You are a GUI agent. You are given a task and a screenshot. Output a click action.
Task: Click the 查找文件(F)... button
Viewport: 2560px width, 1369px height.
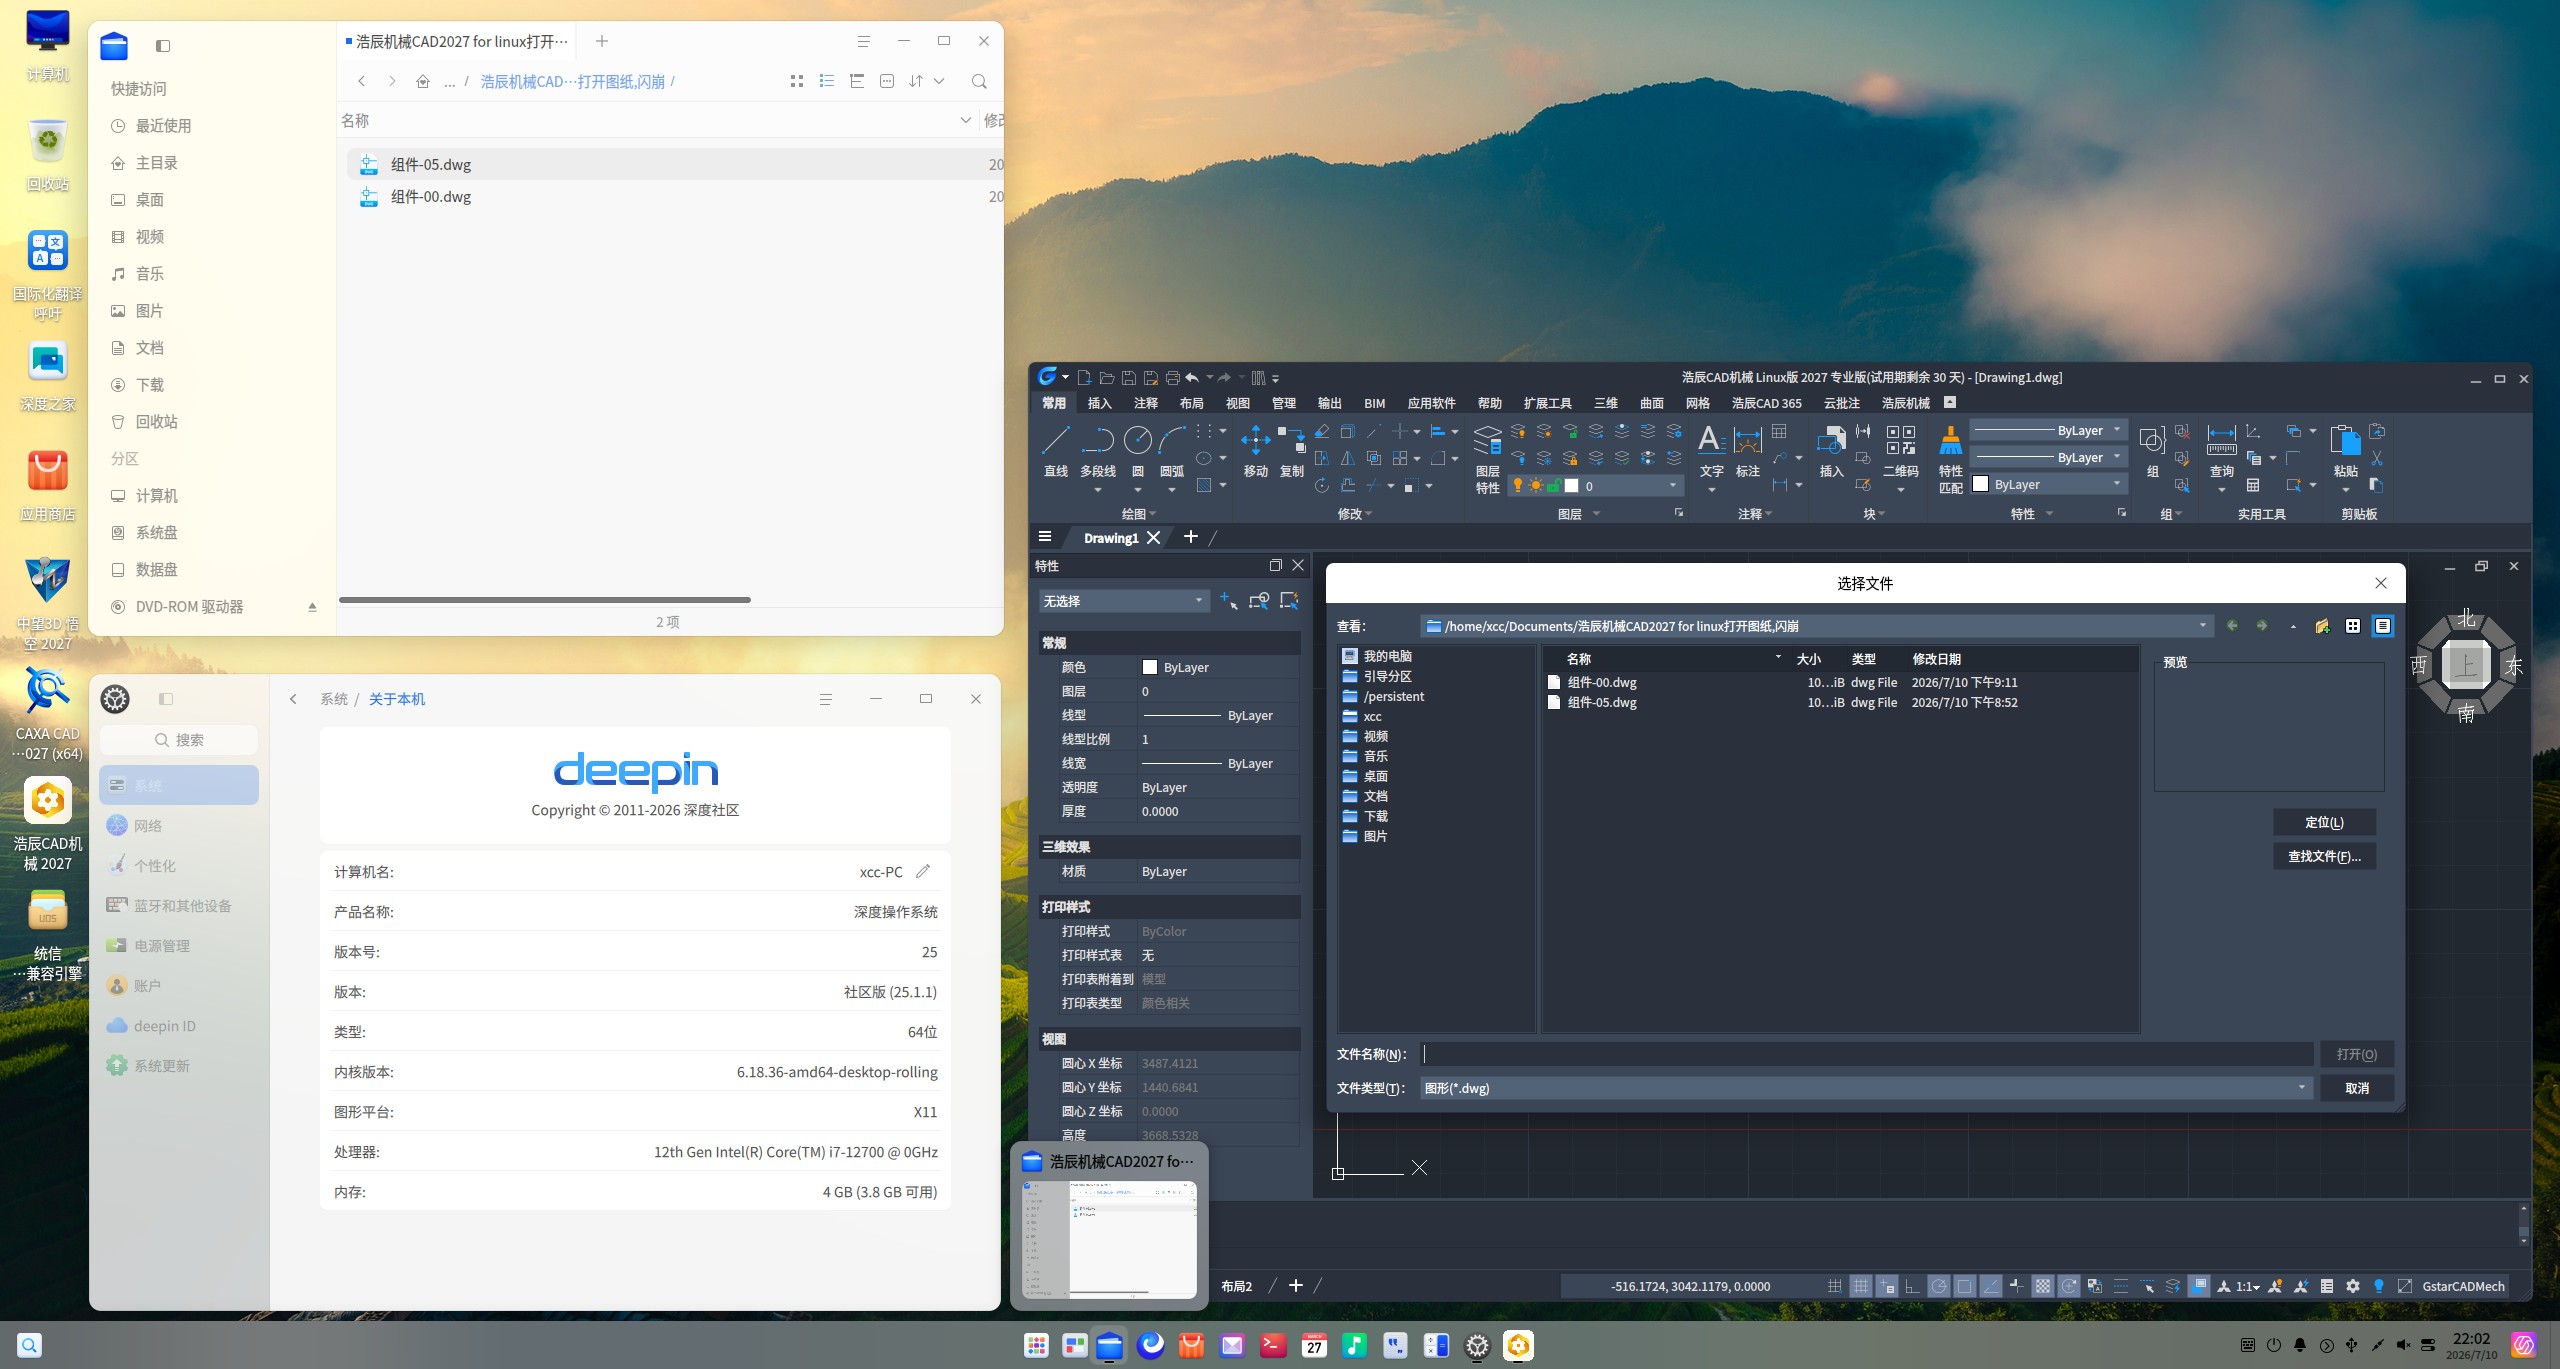click(x=2324, y=856)
